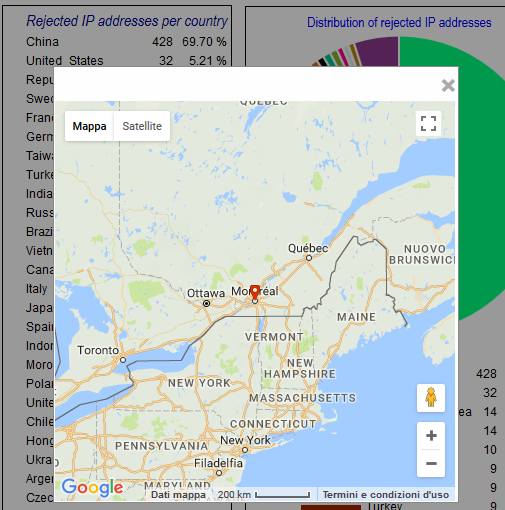Click the MAINE state label
Image resolution: width=505 pixels, height=510 pixels.
pyautogui.click(x=356, y=317)
